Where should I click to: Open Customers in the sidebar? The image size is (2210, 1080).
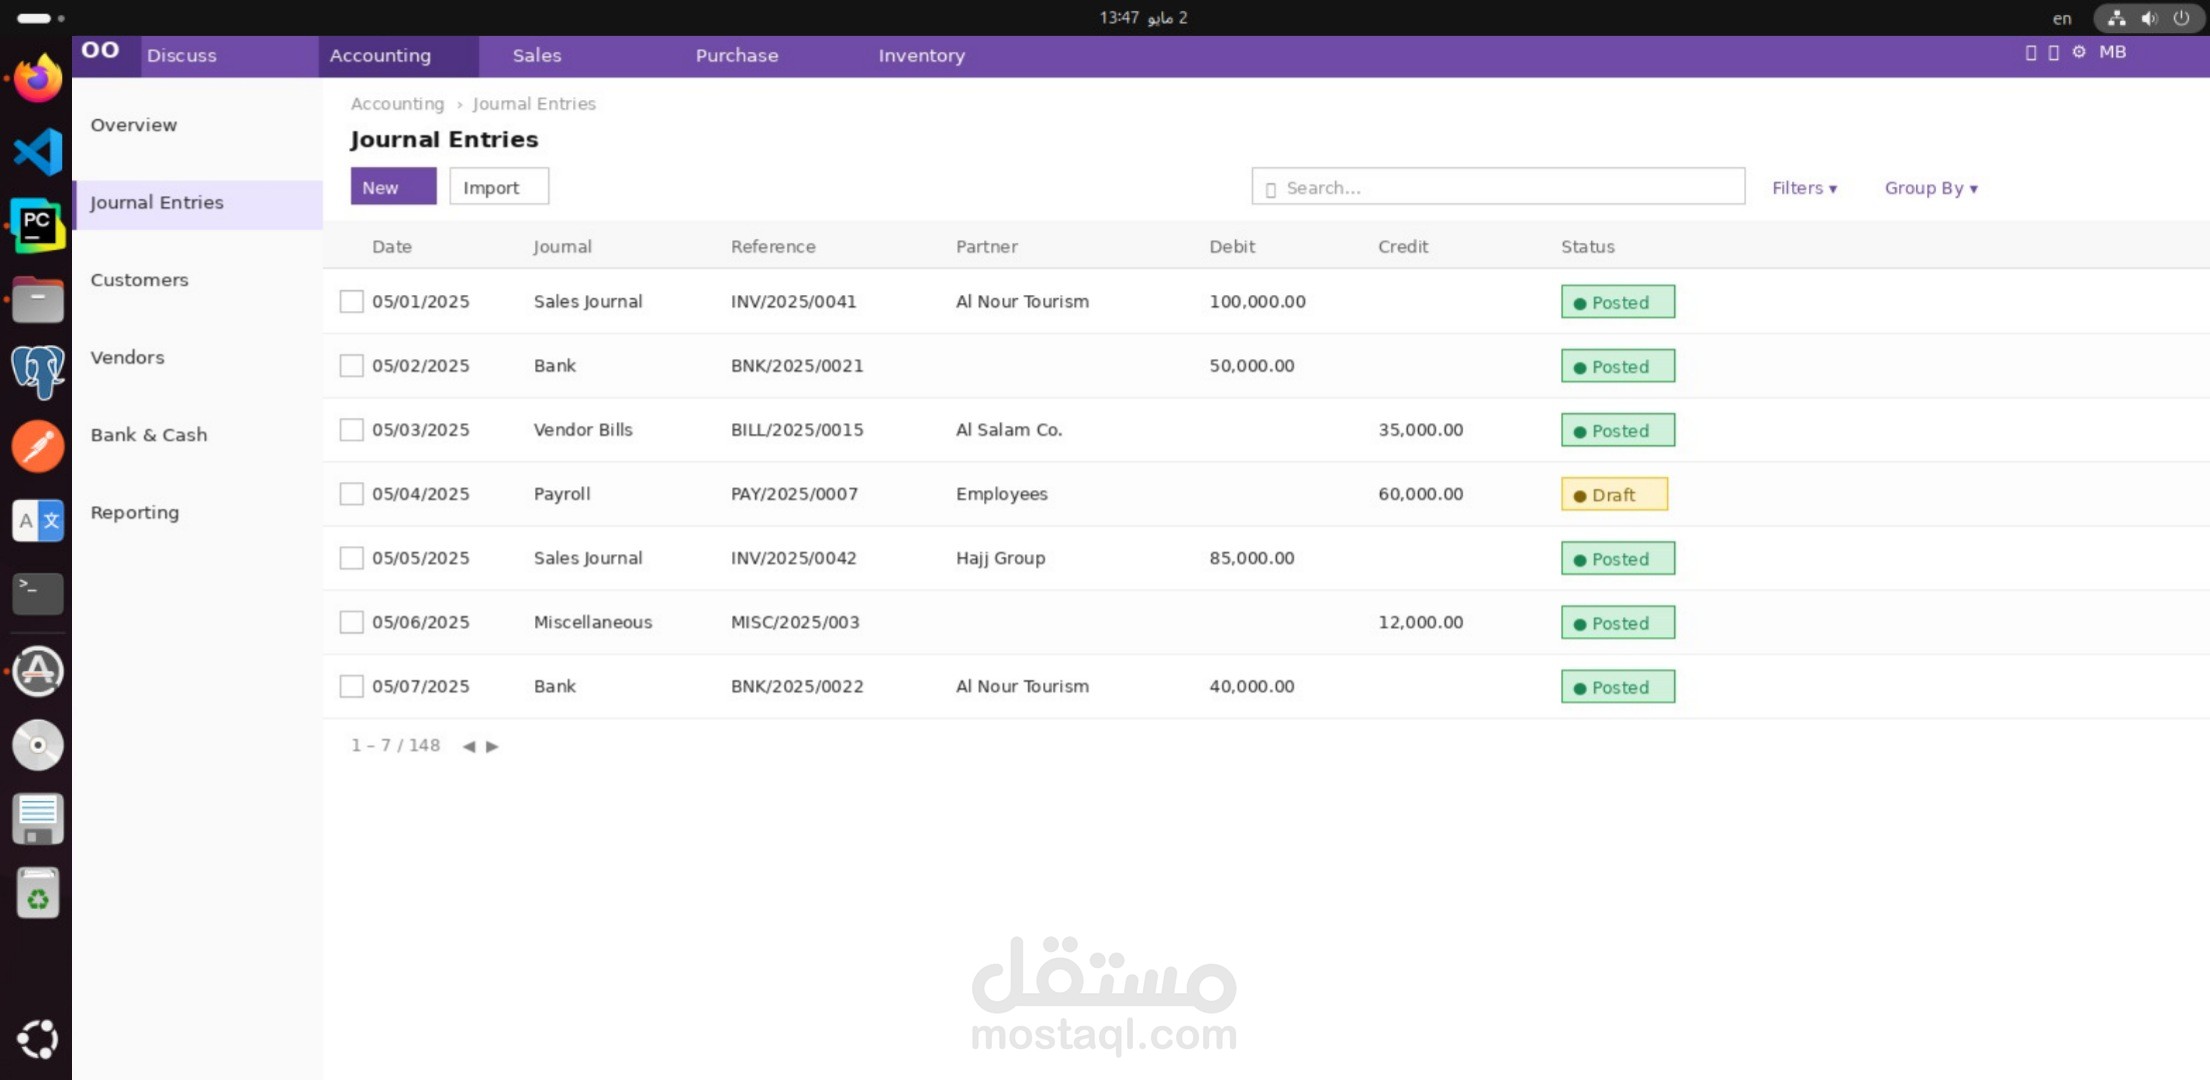click(x=139, y=280)
